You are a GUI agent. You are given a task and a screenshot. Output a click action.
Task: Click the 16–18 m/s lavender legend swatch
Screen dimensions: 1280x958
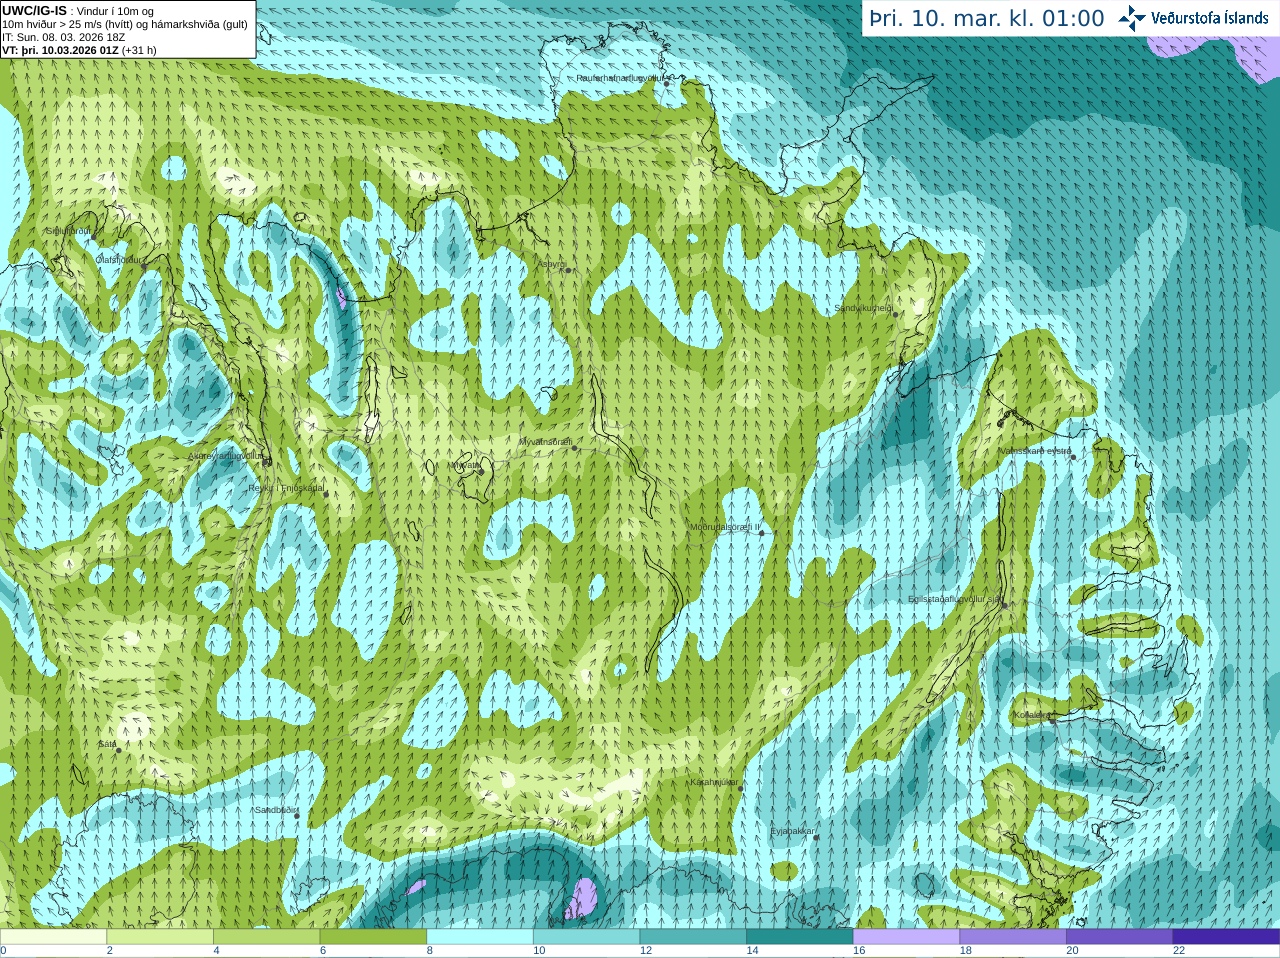coord(906,937)
